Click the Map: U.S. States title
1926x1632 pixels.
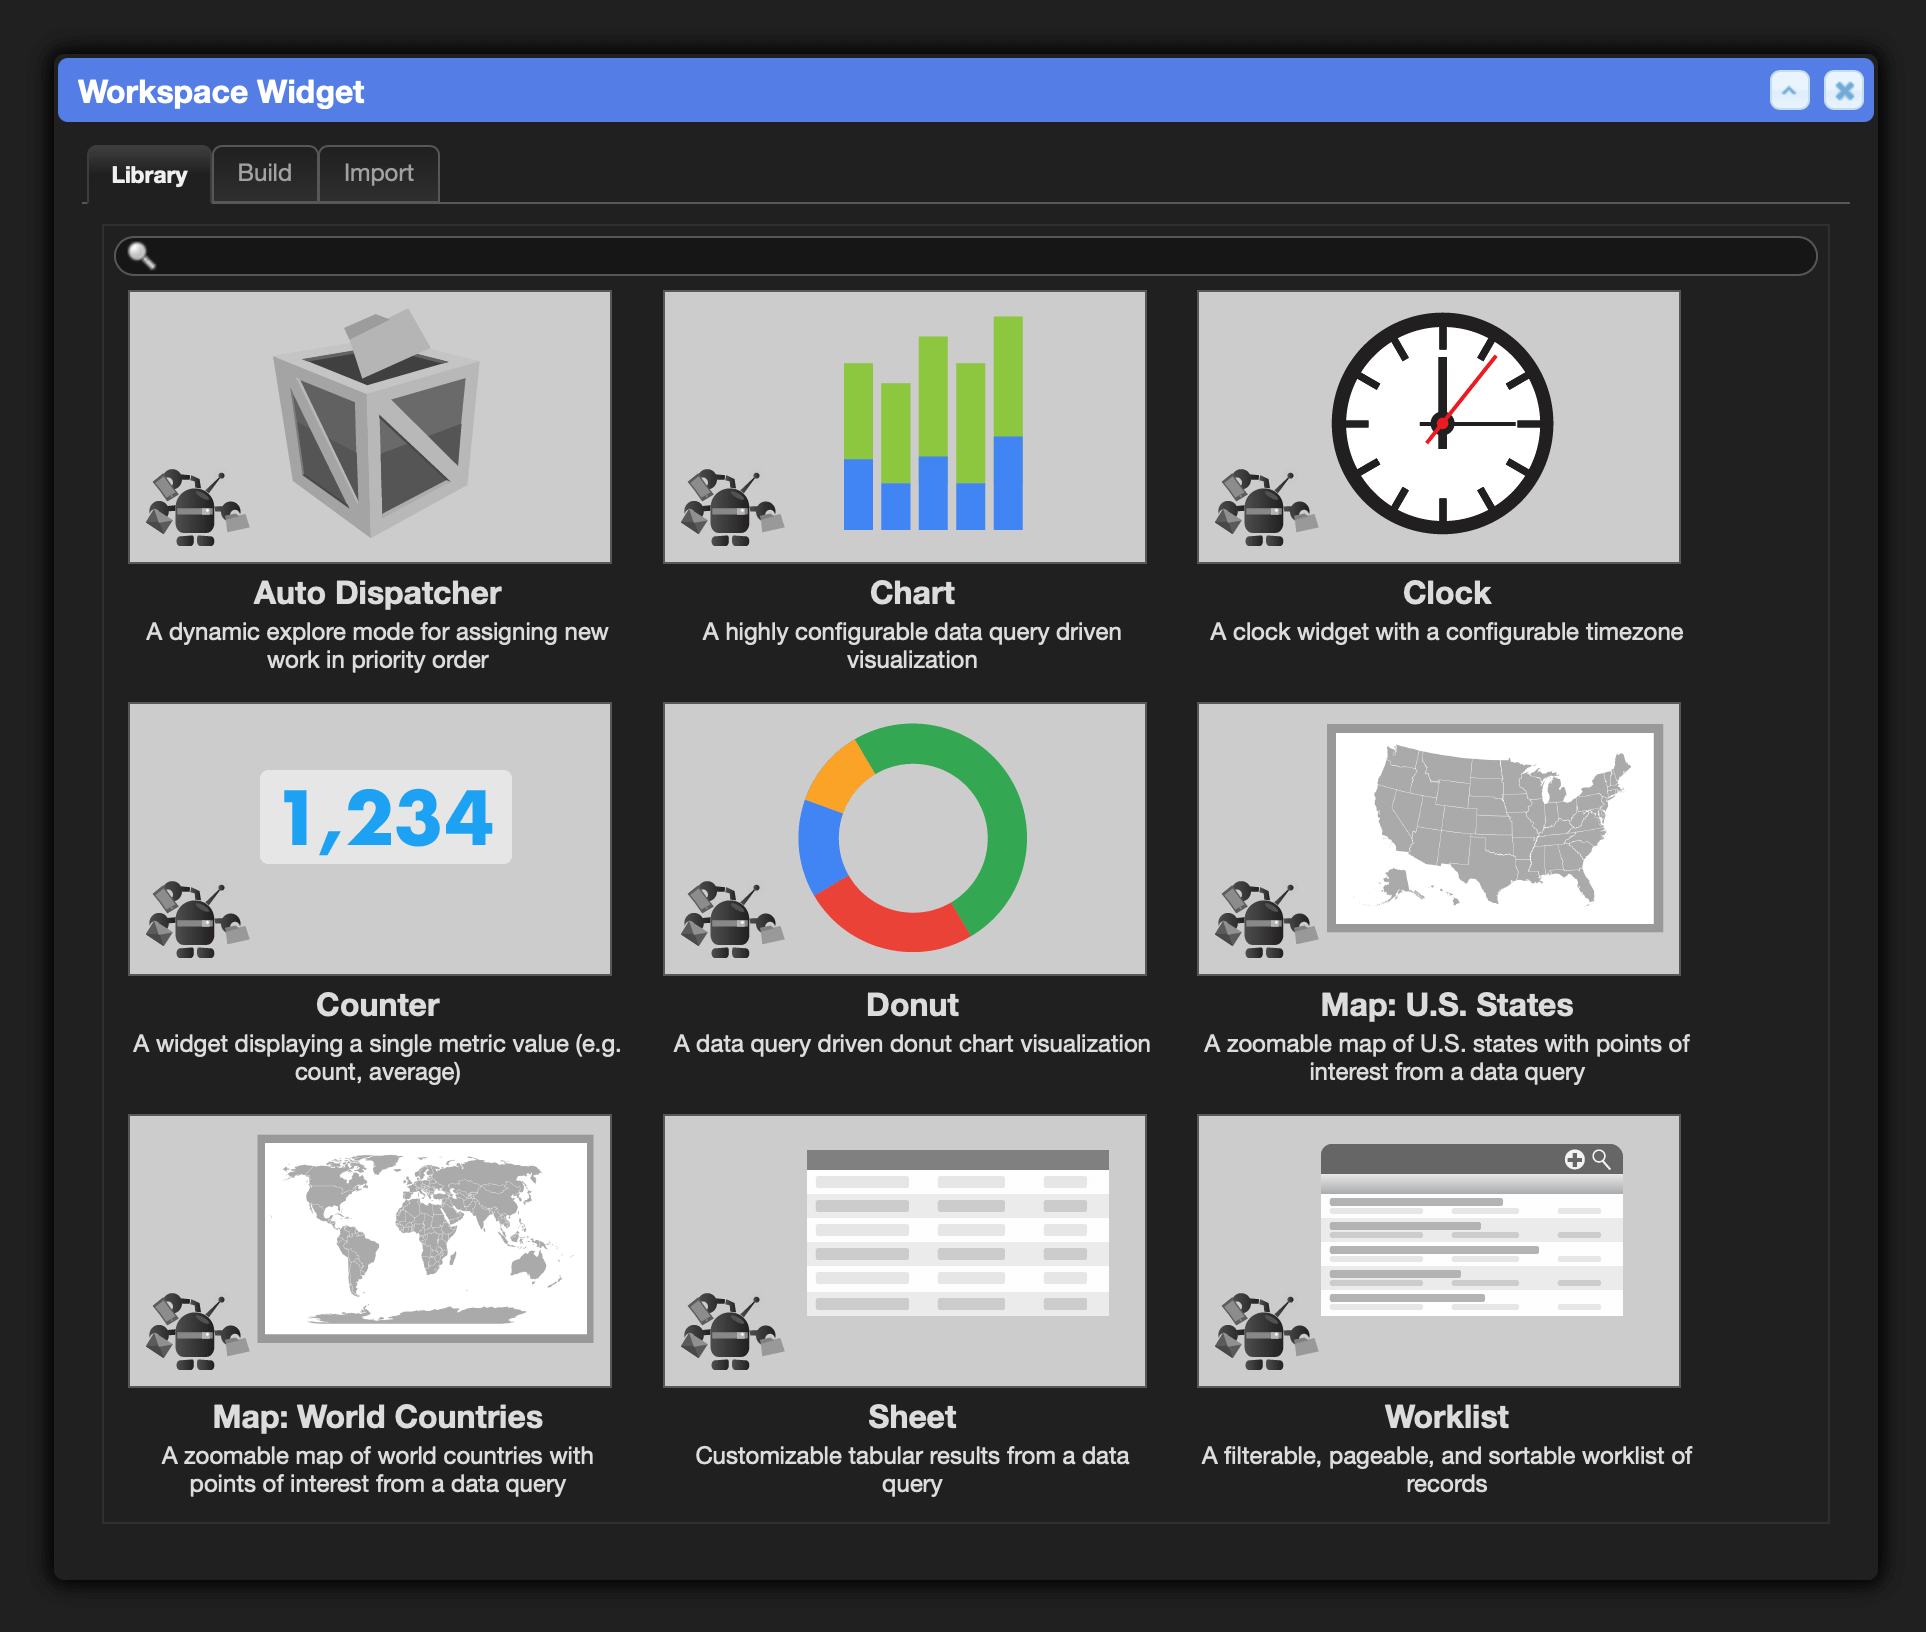coord(1447,1005)
